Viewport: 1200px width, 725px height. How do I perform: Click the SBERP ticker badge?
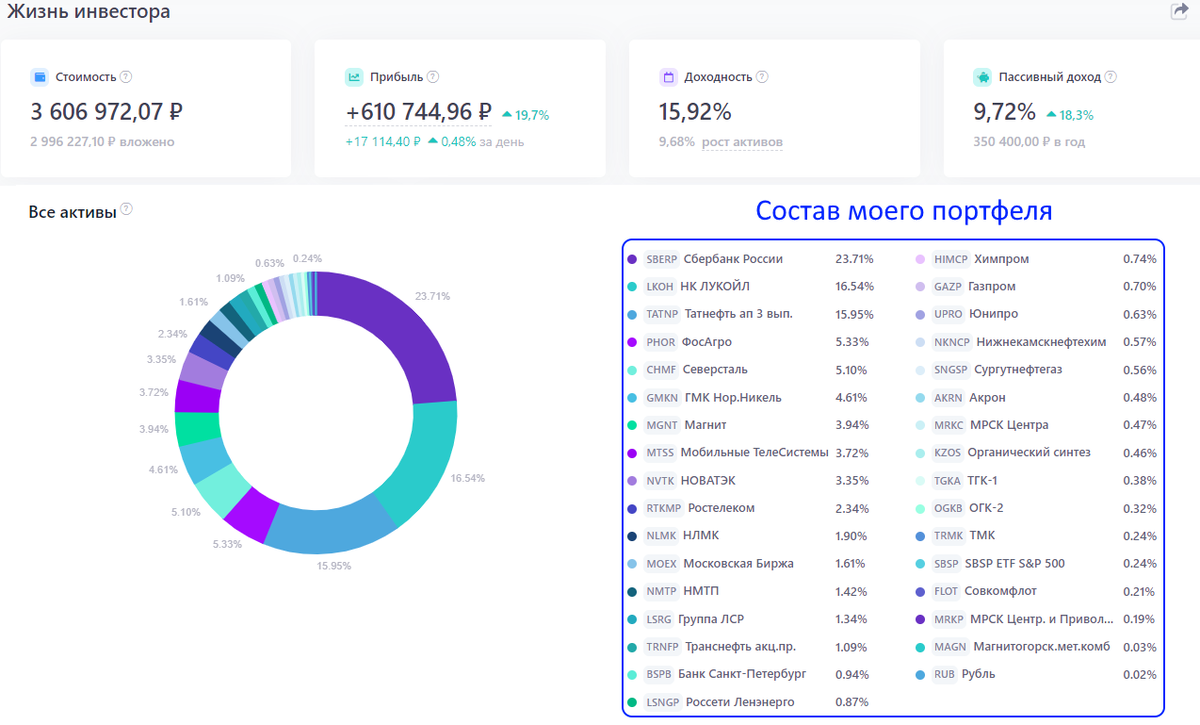tap(661, 259)
